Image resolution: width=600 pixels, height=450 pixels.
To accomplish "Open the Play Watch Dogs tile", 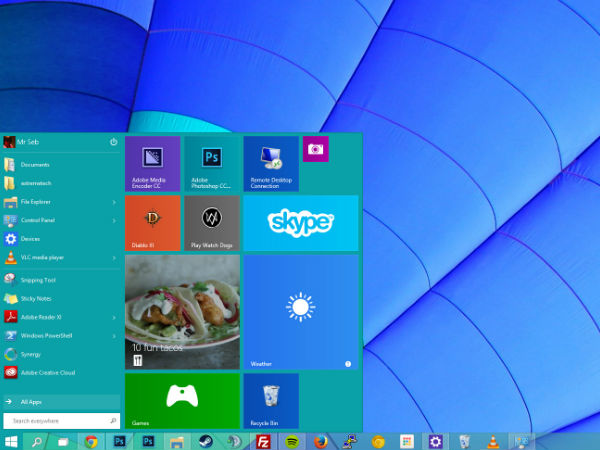I will (x=211, y=223).
